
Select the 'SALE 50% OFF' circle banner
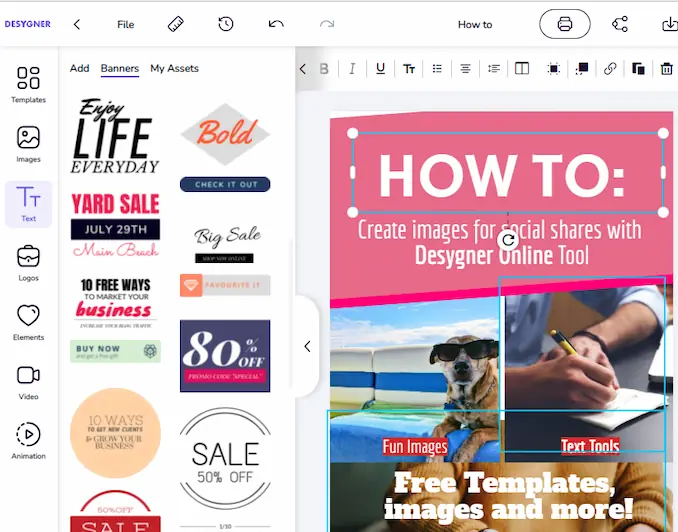pyautogui.click(x=225, y=458)
